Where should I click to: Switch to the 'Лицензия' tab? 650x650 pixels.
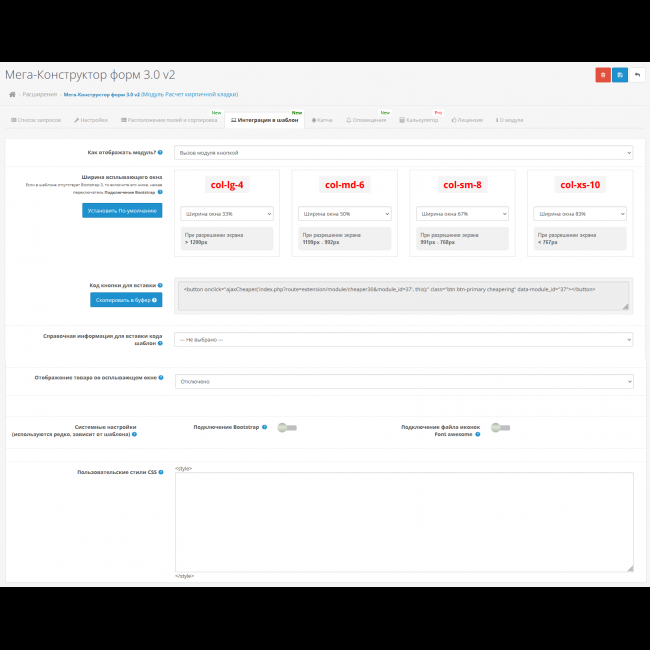(467, 120)
